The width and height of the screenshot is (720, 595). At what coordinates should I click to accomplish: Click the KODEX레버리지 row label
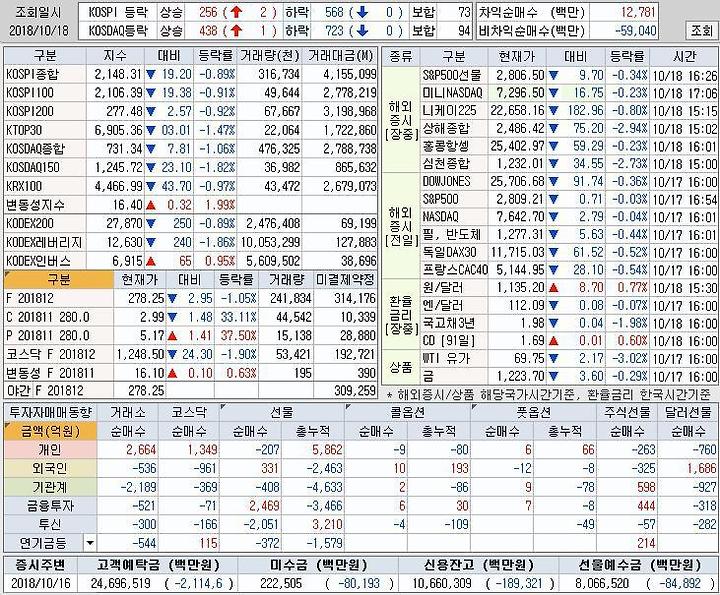[44, 242]
